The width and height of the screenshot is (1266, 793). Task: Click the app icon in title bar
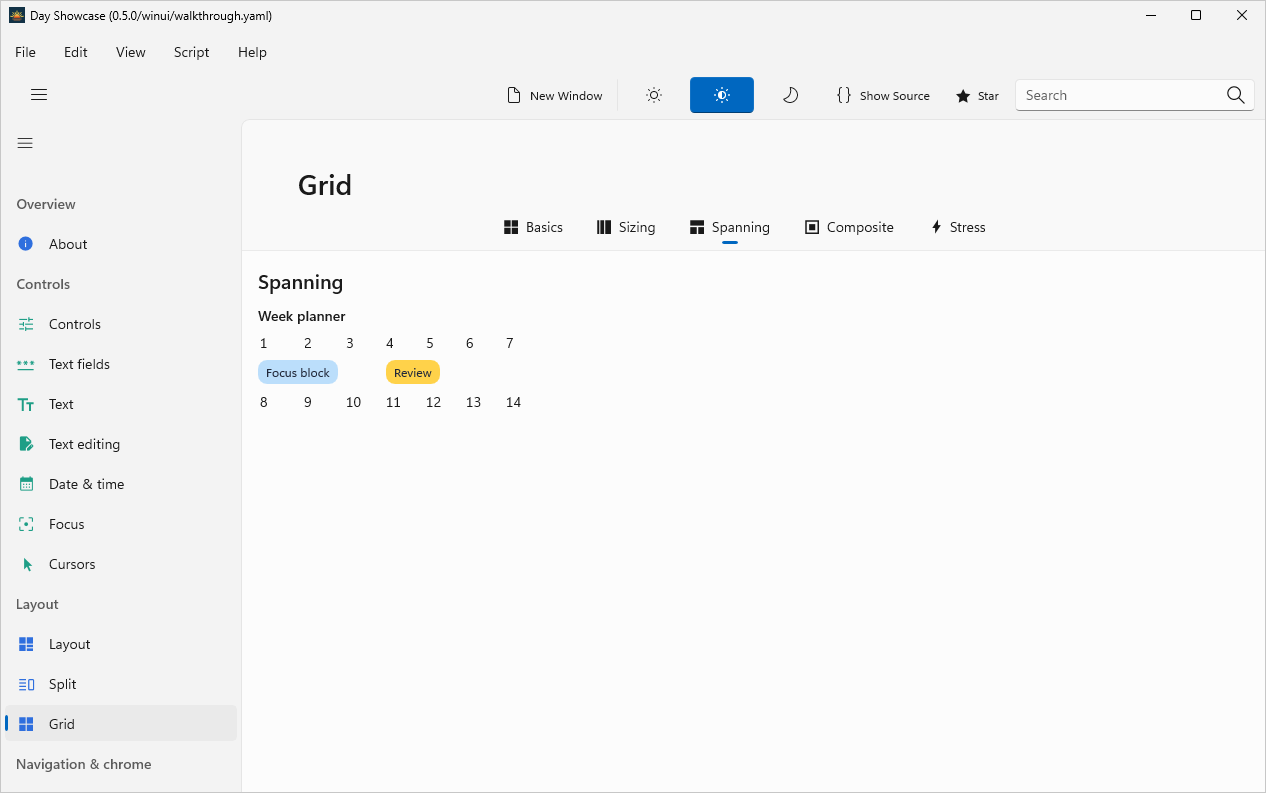click(17, 15)
